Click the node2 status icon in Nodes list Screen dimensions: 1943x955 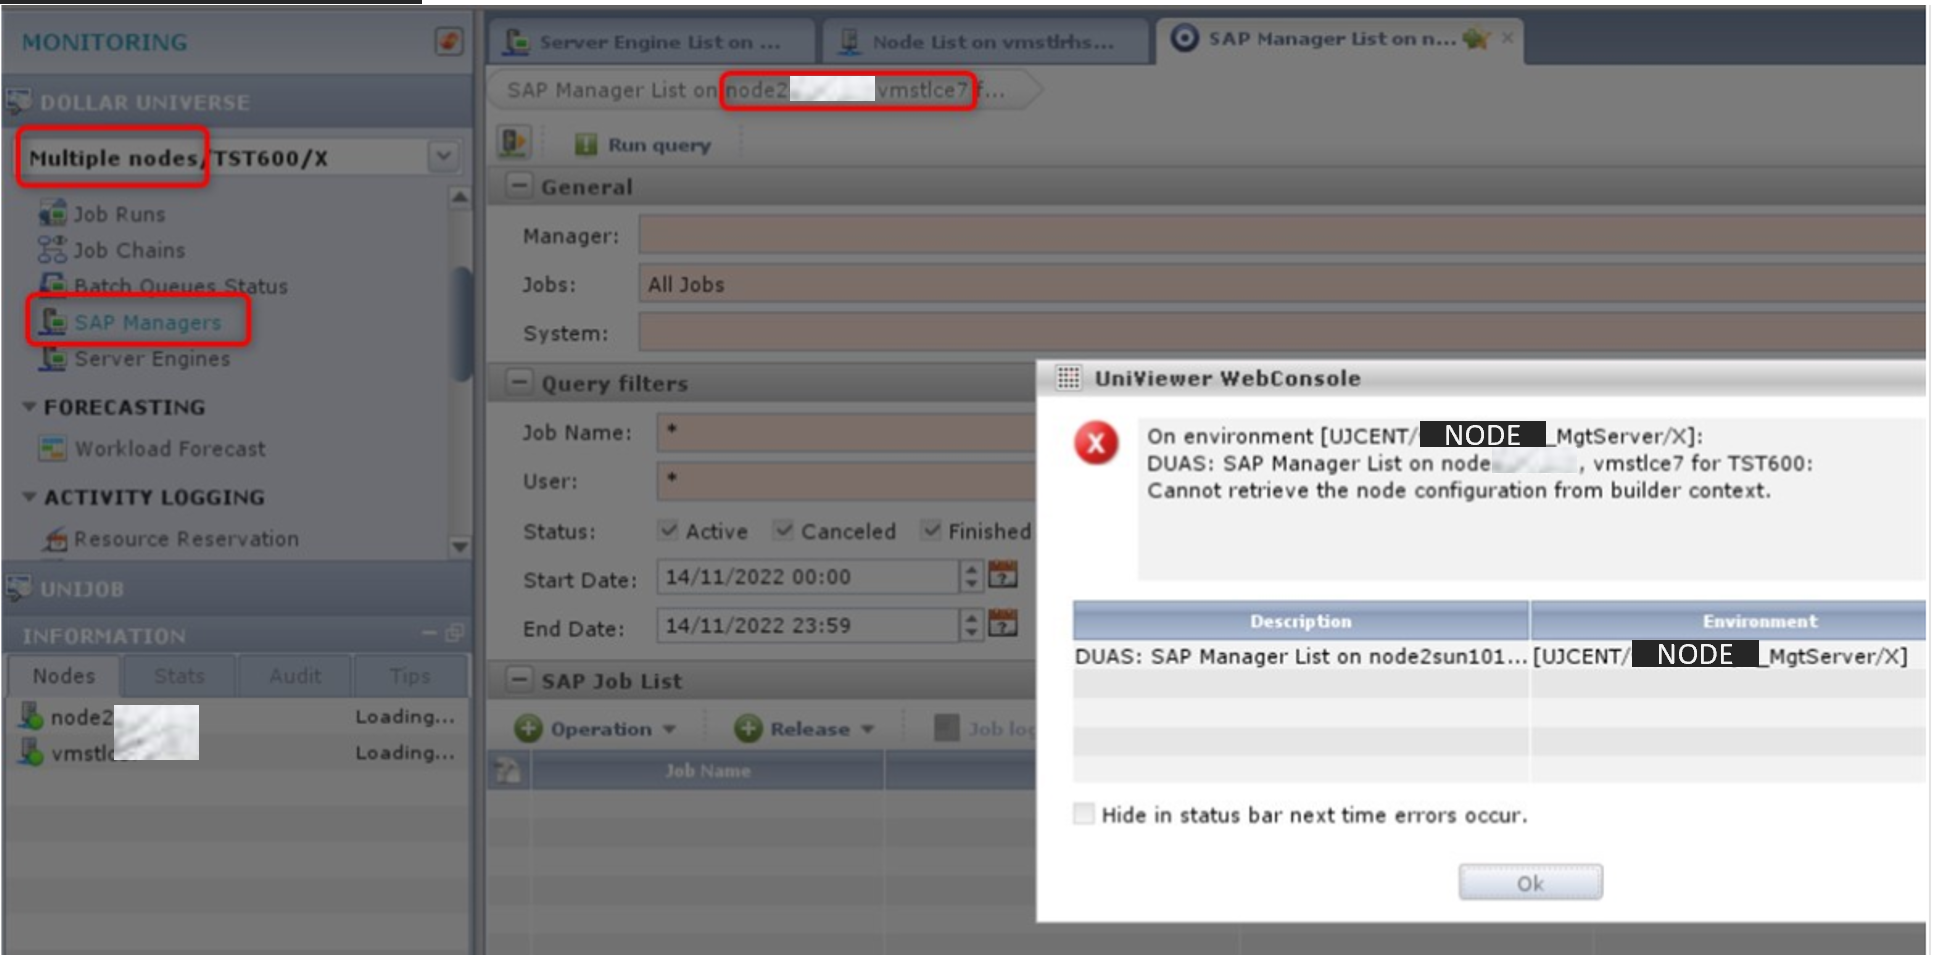click(x=31, y=716)
